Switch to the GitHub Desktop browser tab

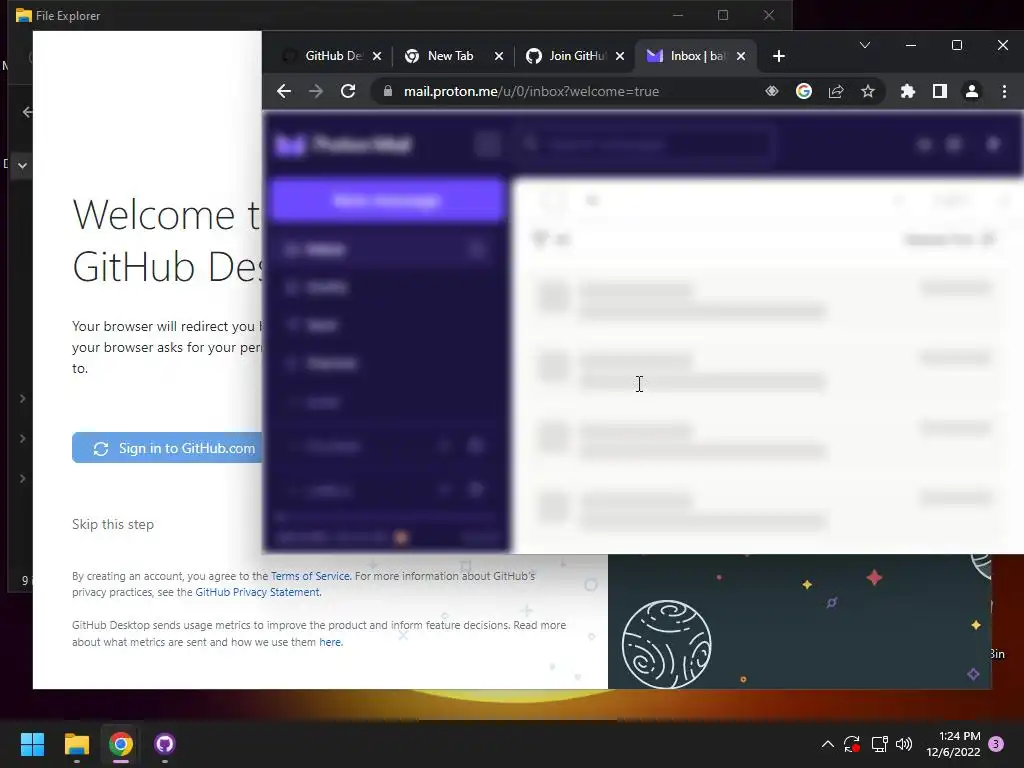[323, 56]
